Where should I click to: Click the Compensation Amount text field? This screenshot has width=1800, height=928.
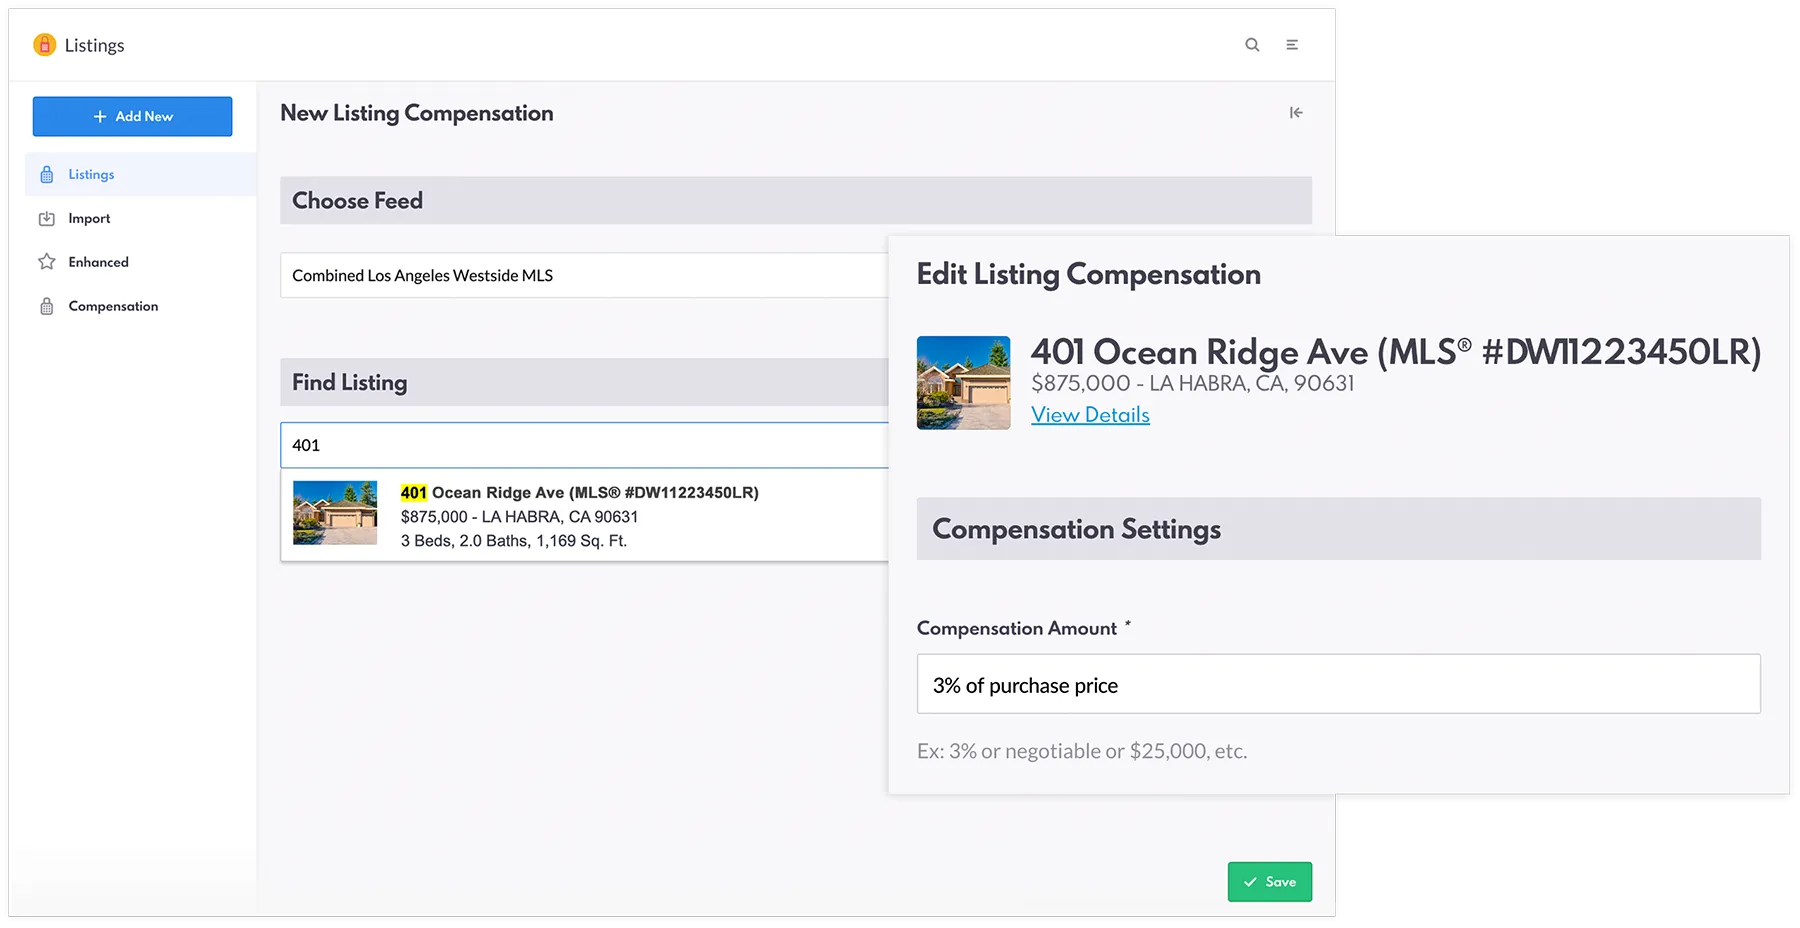[x=1338, y=685]
